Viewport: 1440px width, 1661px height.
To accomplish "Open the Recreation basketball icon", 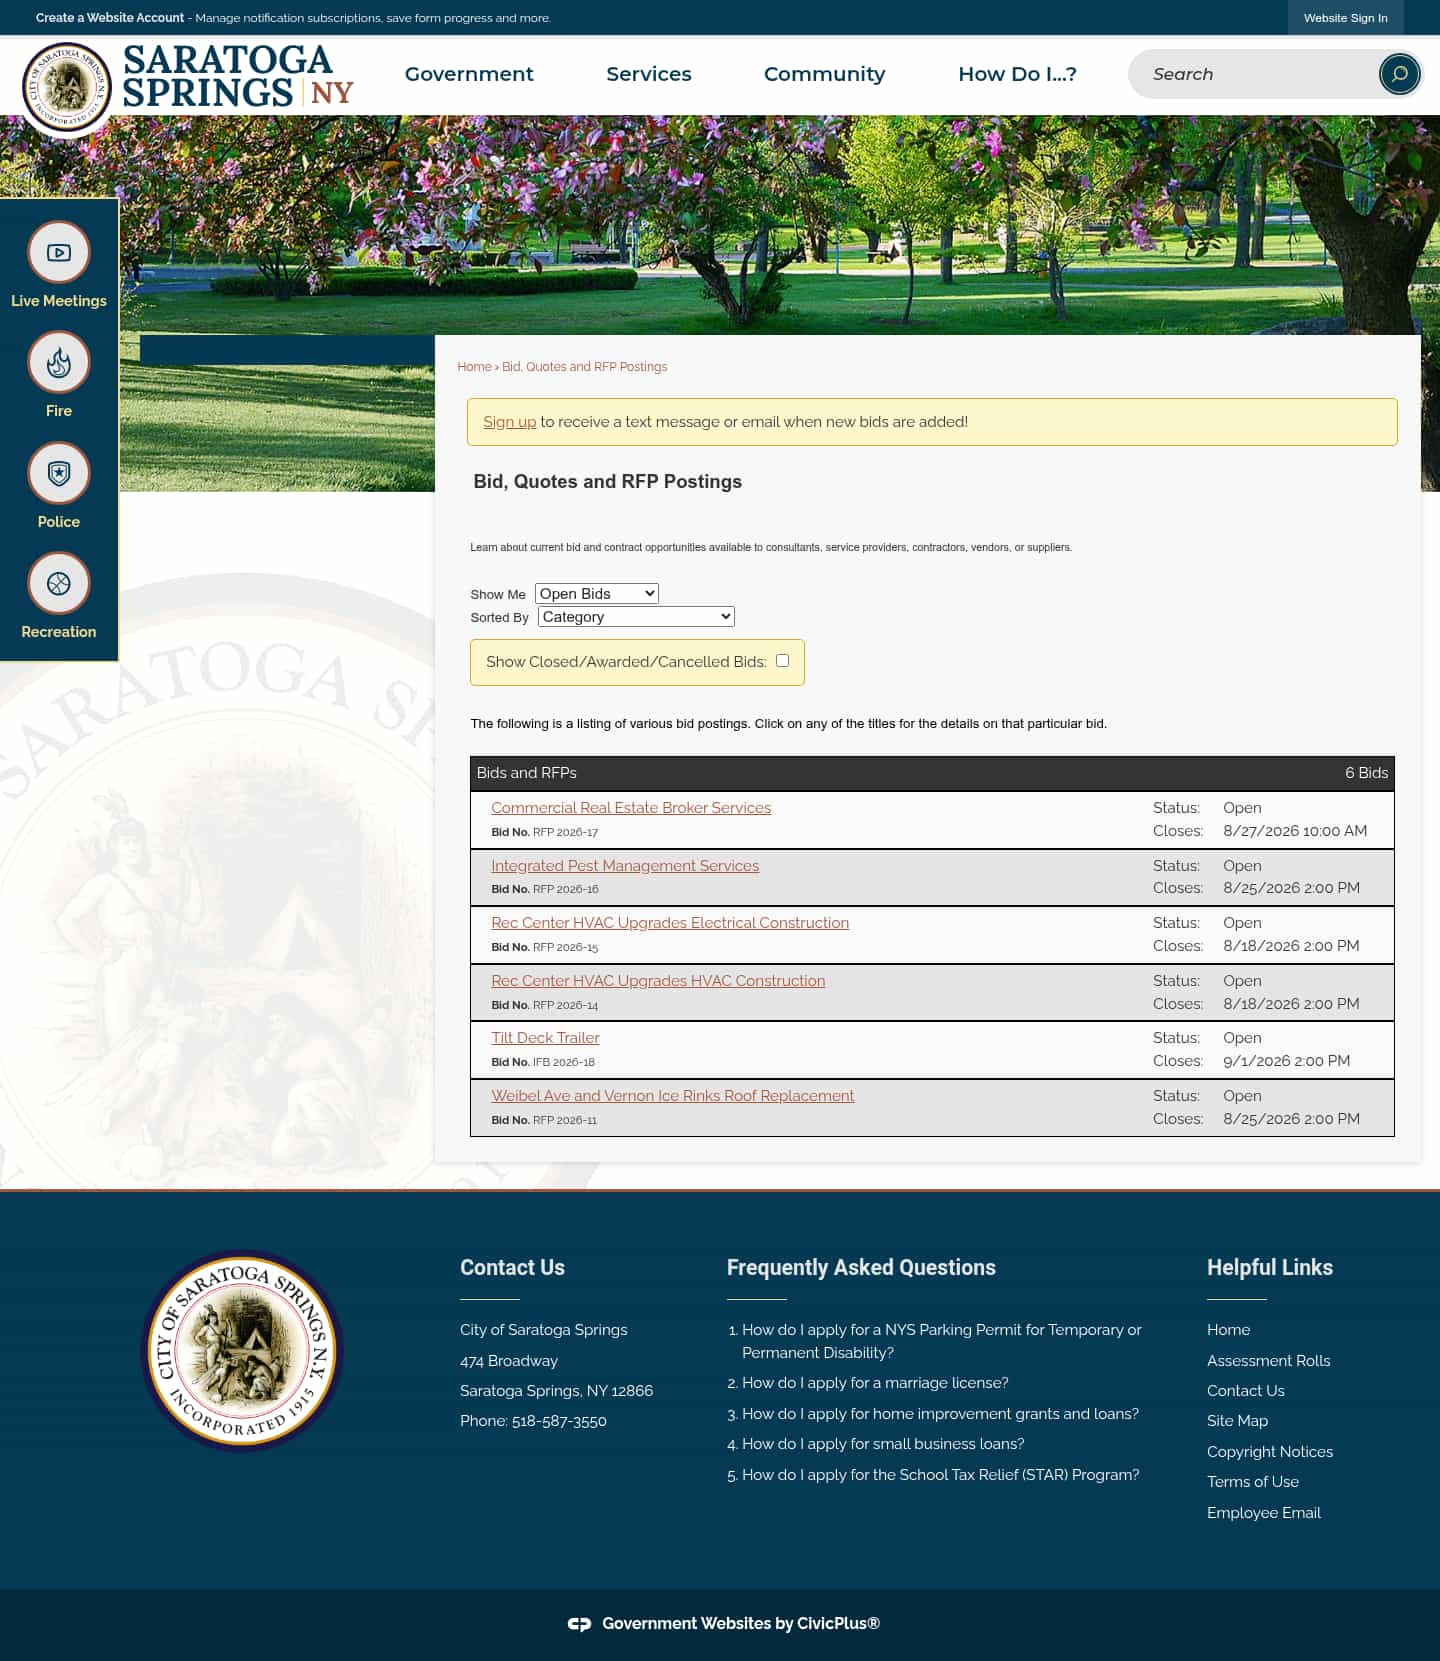I will pyautogui.click(x=59, y=583).
